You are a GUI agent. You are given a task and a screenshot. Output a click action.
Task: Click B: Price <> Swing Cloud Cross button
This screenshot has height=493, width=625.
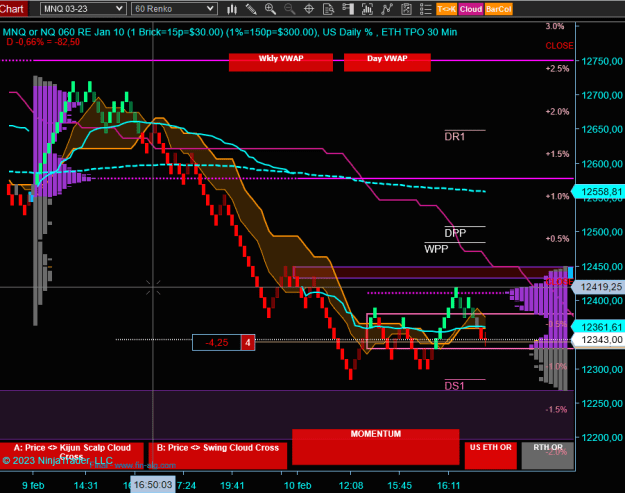(x=218, y=456)
